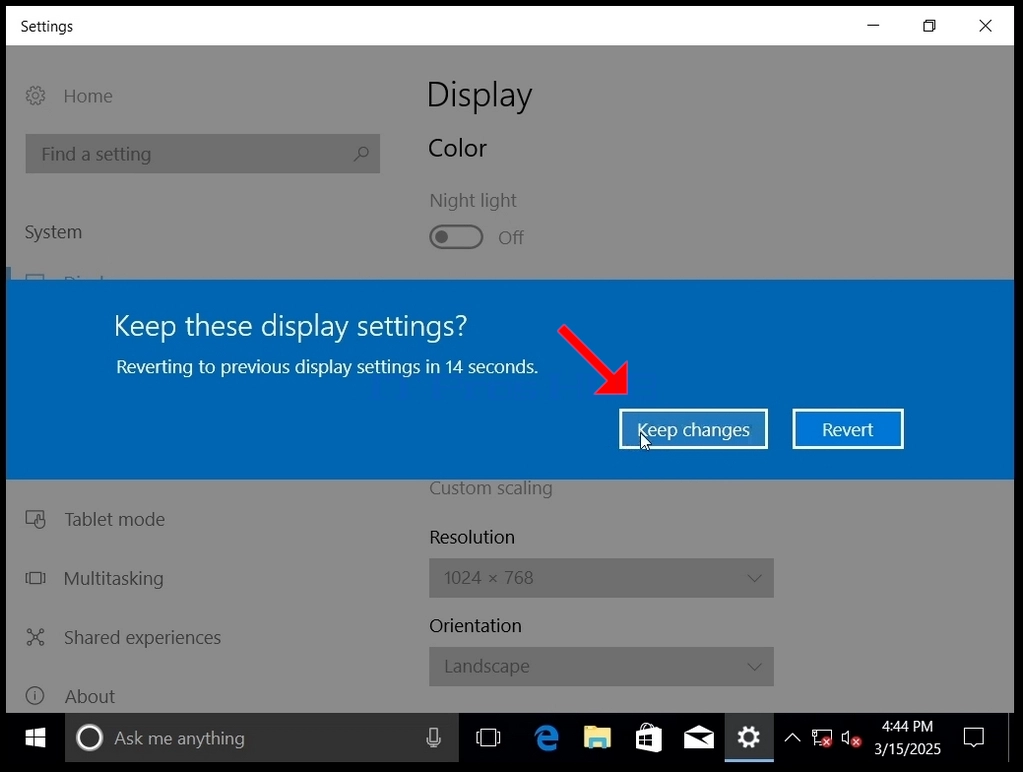
Task: Click the Revert button
Action: (x=847, y=429)
